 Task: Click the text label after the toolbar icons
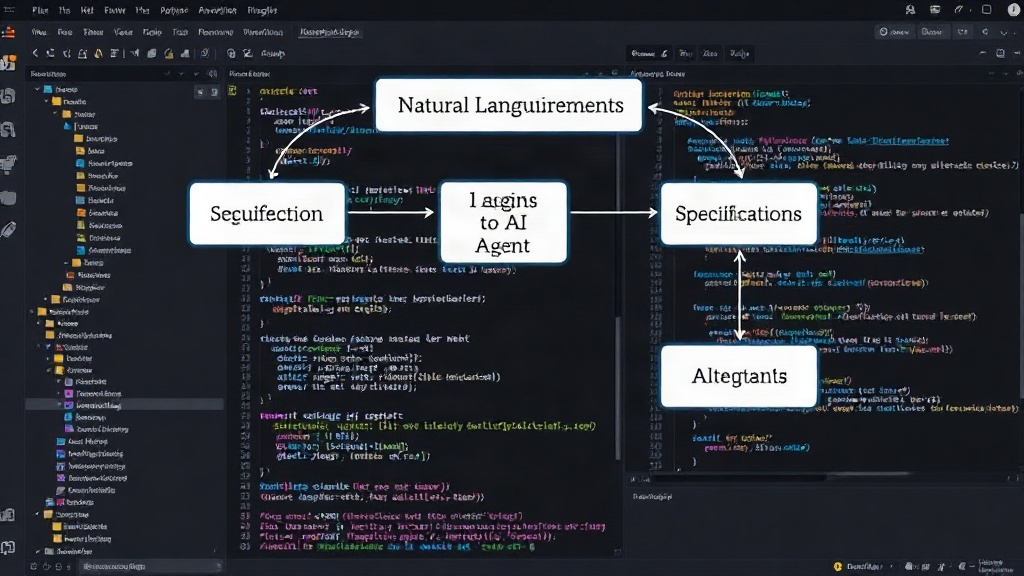click(x=273, y=54)
